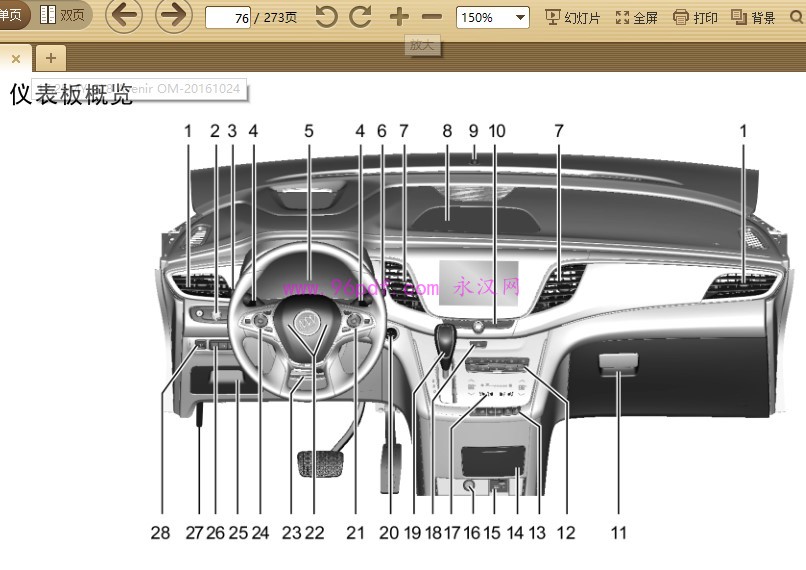Go to the next page arrow
The height and width of the screenshot is (570, 806).
pos(174,16)
